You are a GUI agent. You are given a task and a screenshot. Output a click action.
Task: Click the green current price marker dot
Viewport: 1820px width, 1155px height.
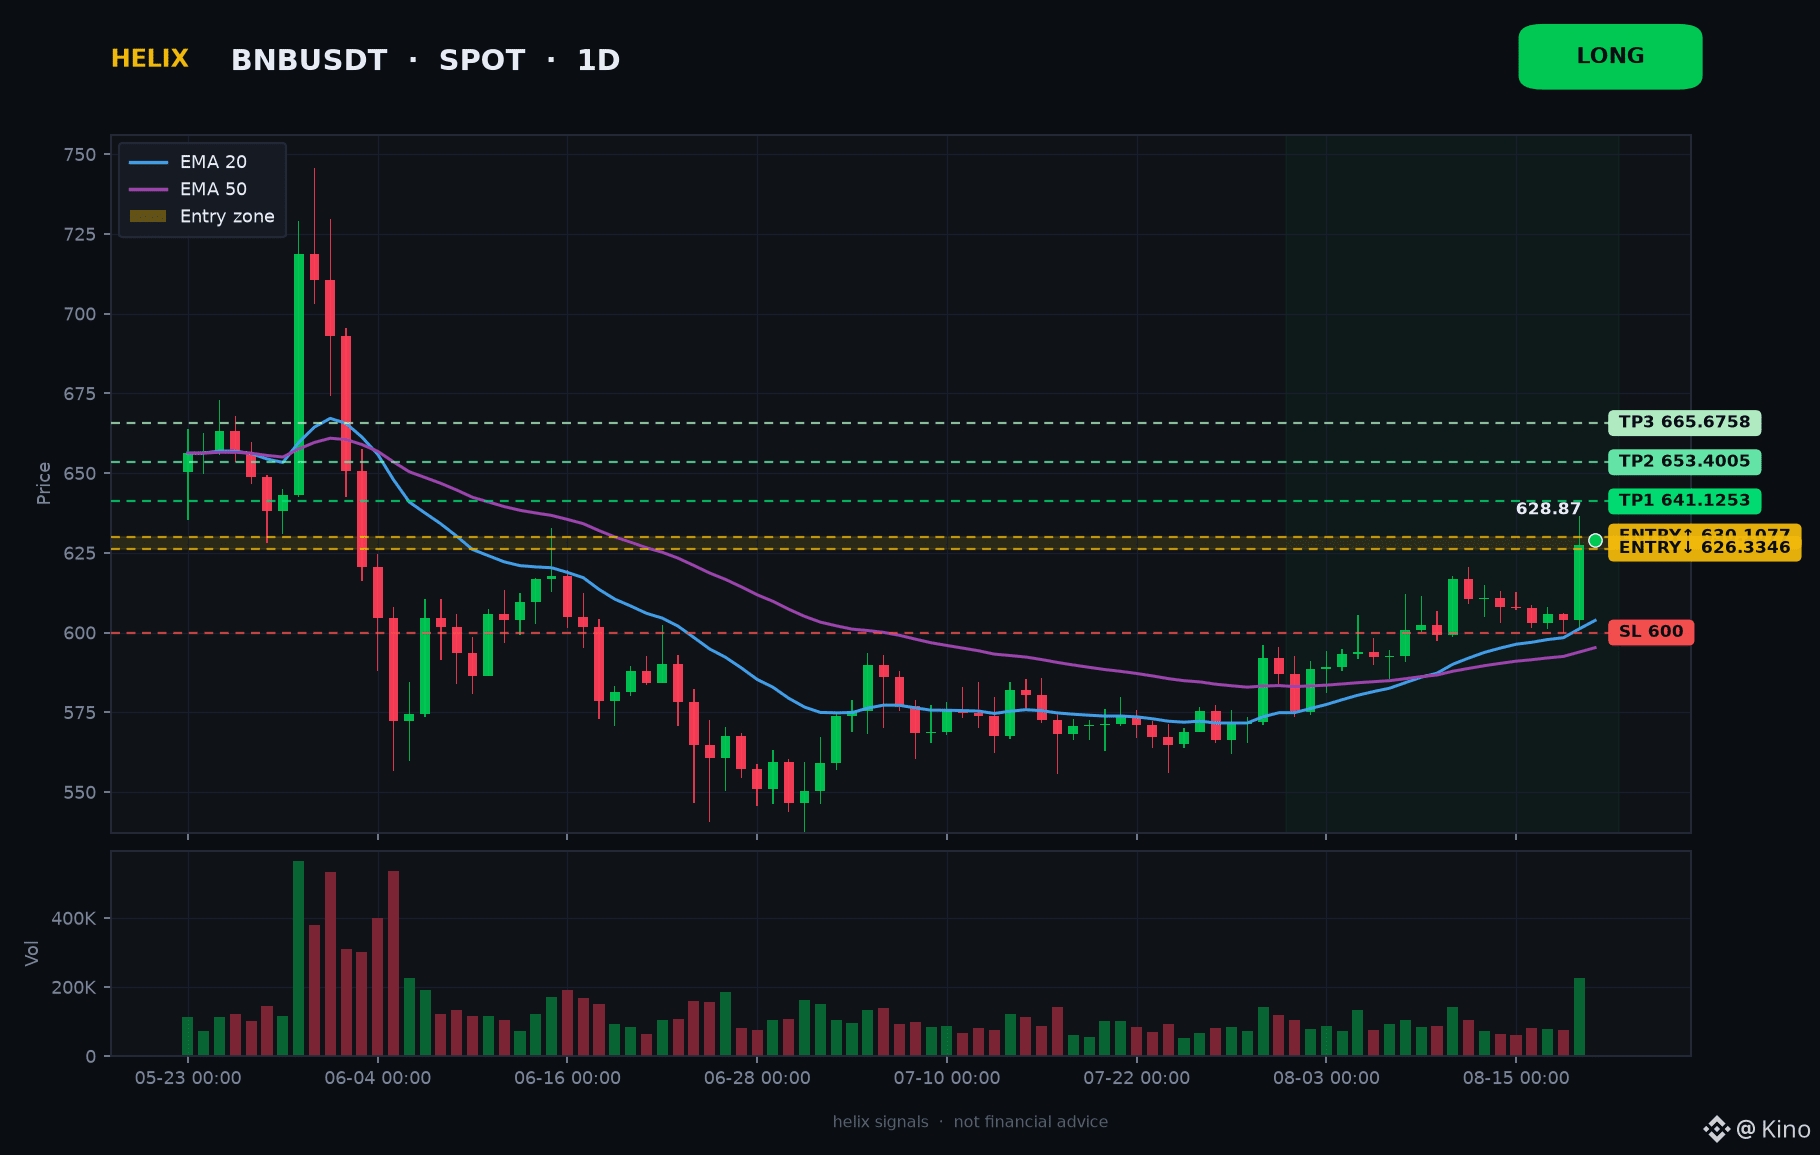coord(1595,540)
